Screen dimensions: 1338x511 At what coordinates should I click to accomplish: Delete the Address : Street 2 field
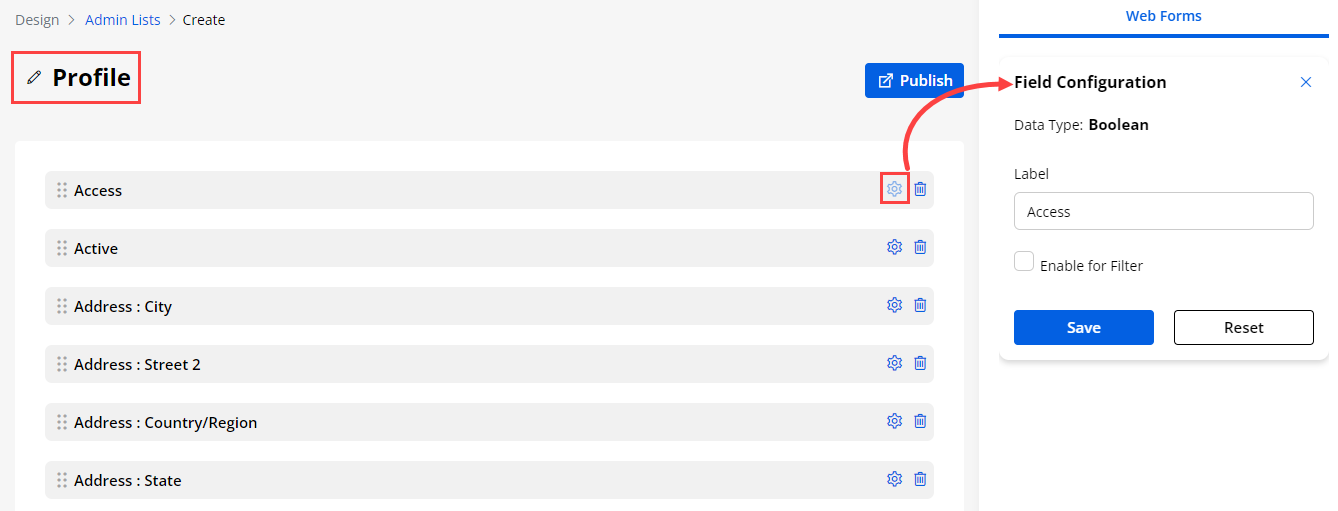coord(920,363)
